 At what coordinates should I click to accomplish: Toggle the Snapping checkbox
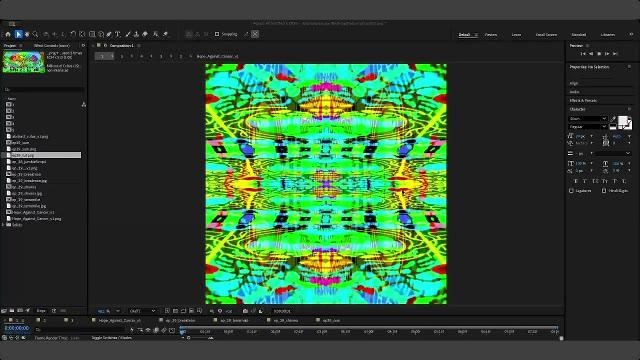217,34
